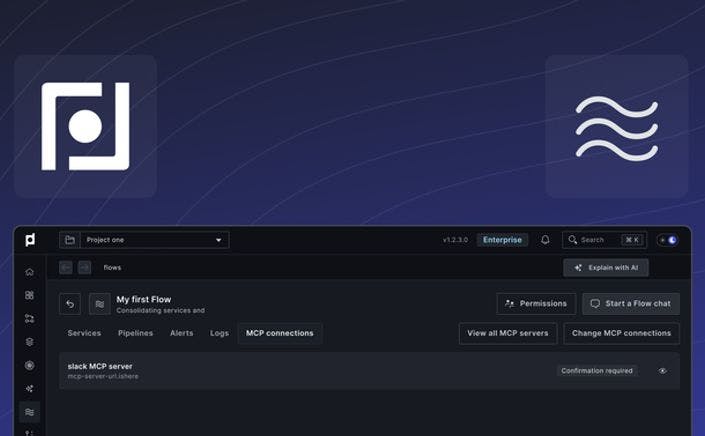Click the mcp-server-url.ishere address text
705x436 pixels.
(x=103, y=376)
